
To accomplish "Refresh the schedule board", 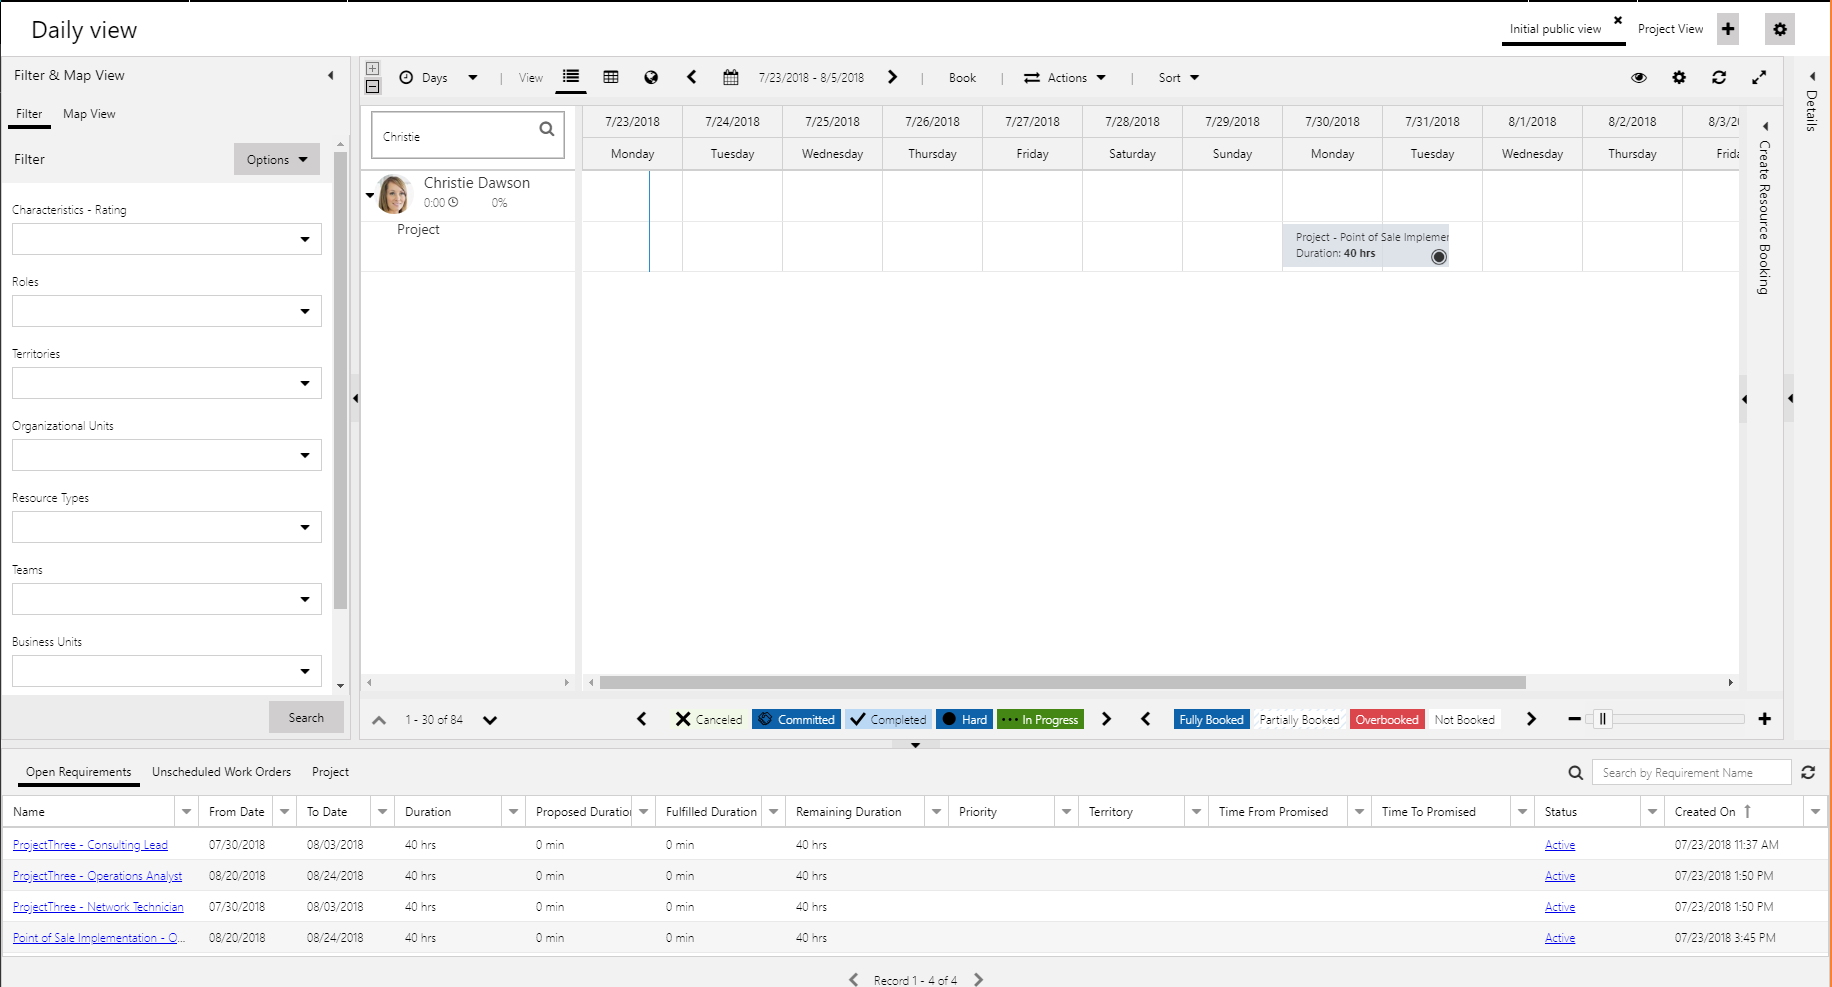I will click(x=1719, y=77).
